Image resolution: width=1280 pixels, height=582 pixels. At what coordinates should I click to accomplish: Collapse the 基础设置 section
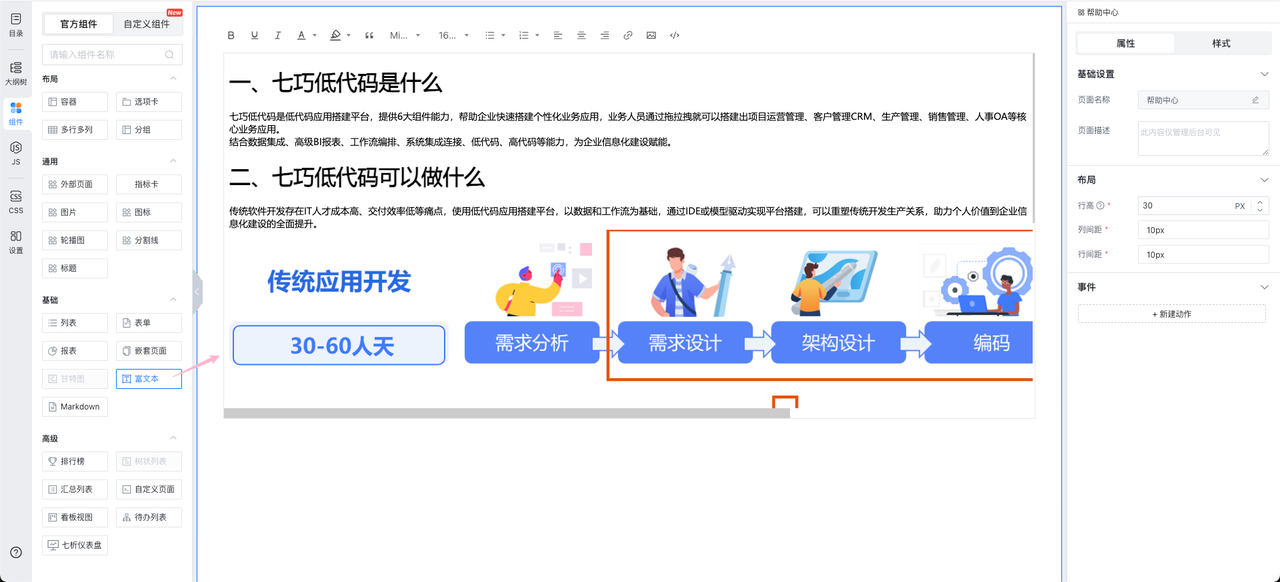(1264, 74)
